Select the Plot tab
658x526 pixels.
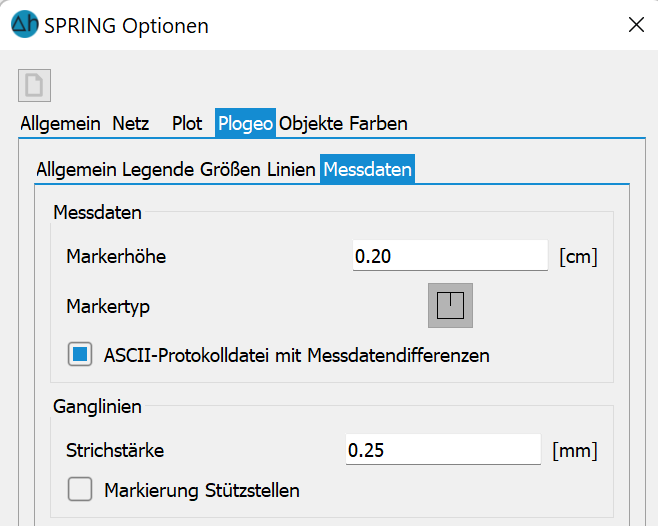tap(187, 123)
